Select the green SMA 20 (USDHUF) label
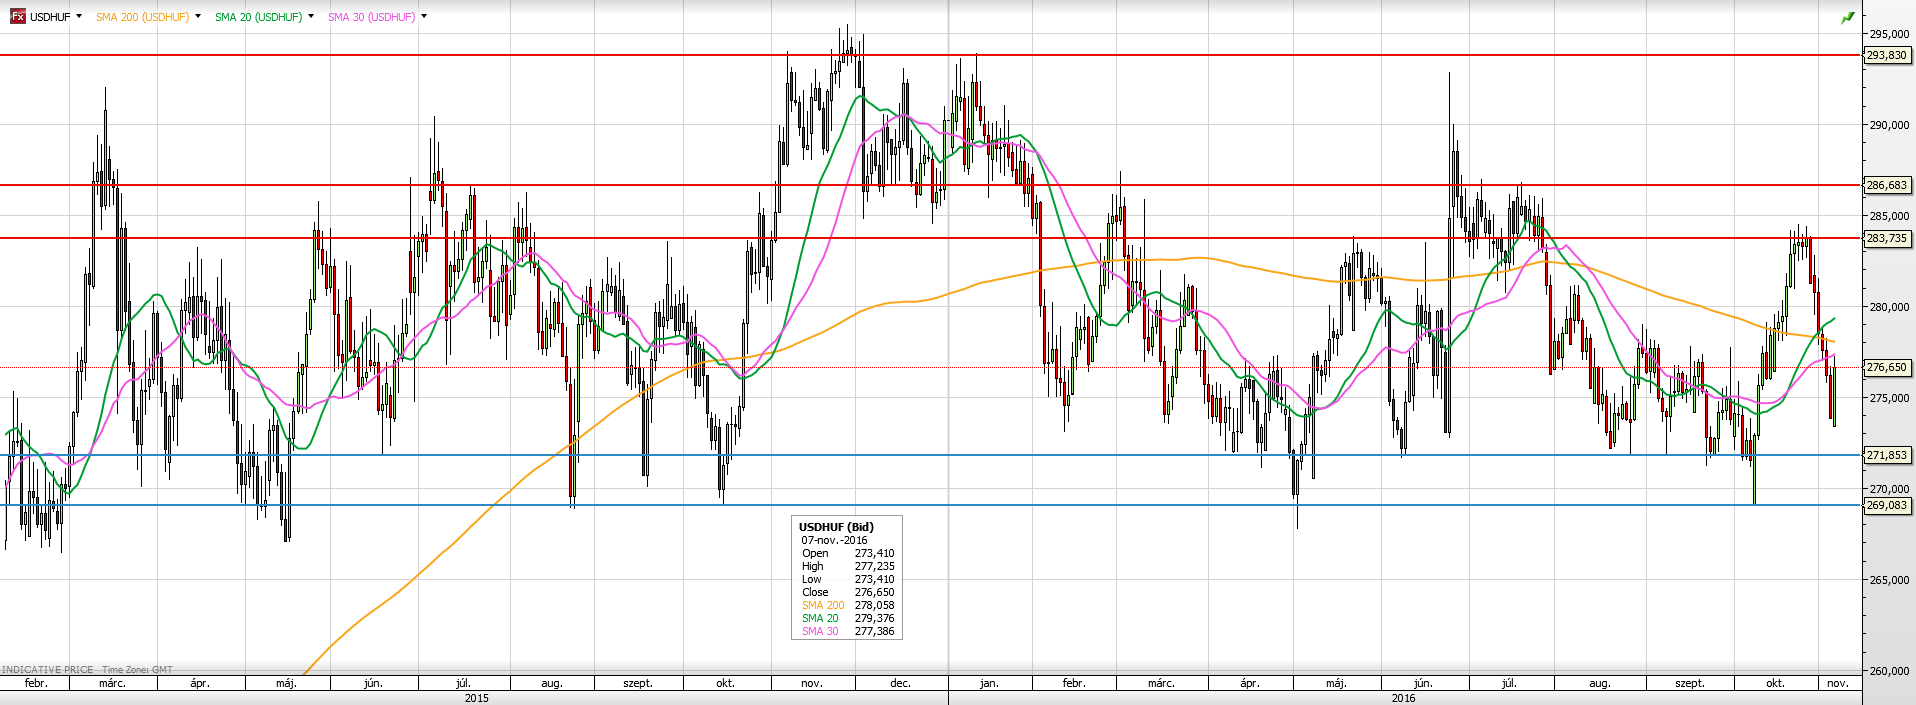This screenshot has width=1916, height=705. pyautogui.click(x=258, y=17)
